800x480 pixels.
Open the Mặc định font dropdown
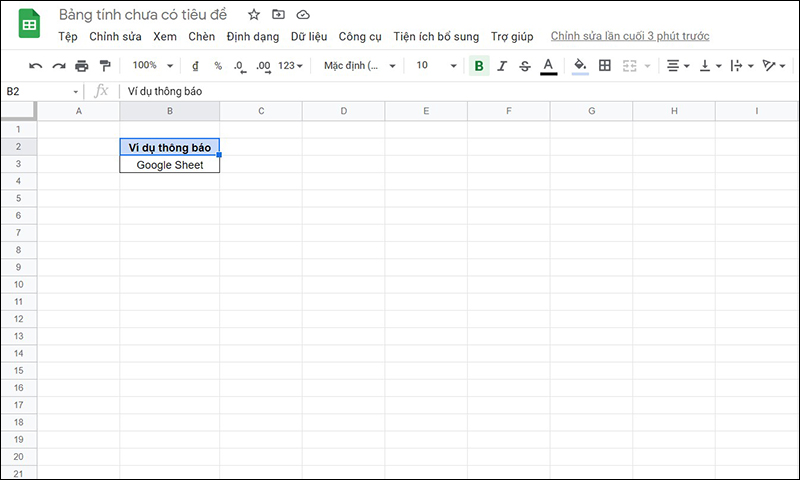pyautogui.click(x=360, y=66)
